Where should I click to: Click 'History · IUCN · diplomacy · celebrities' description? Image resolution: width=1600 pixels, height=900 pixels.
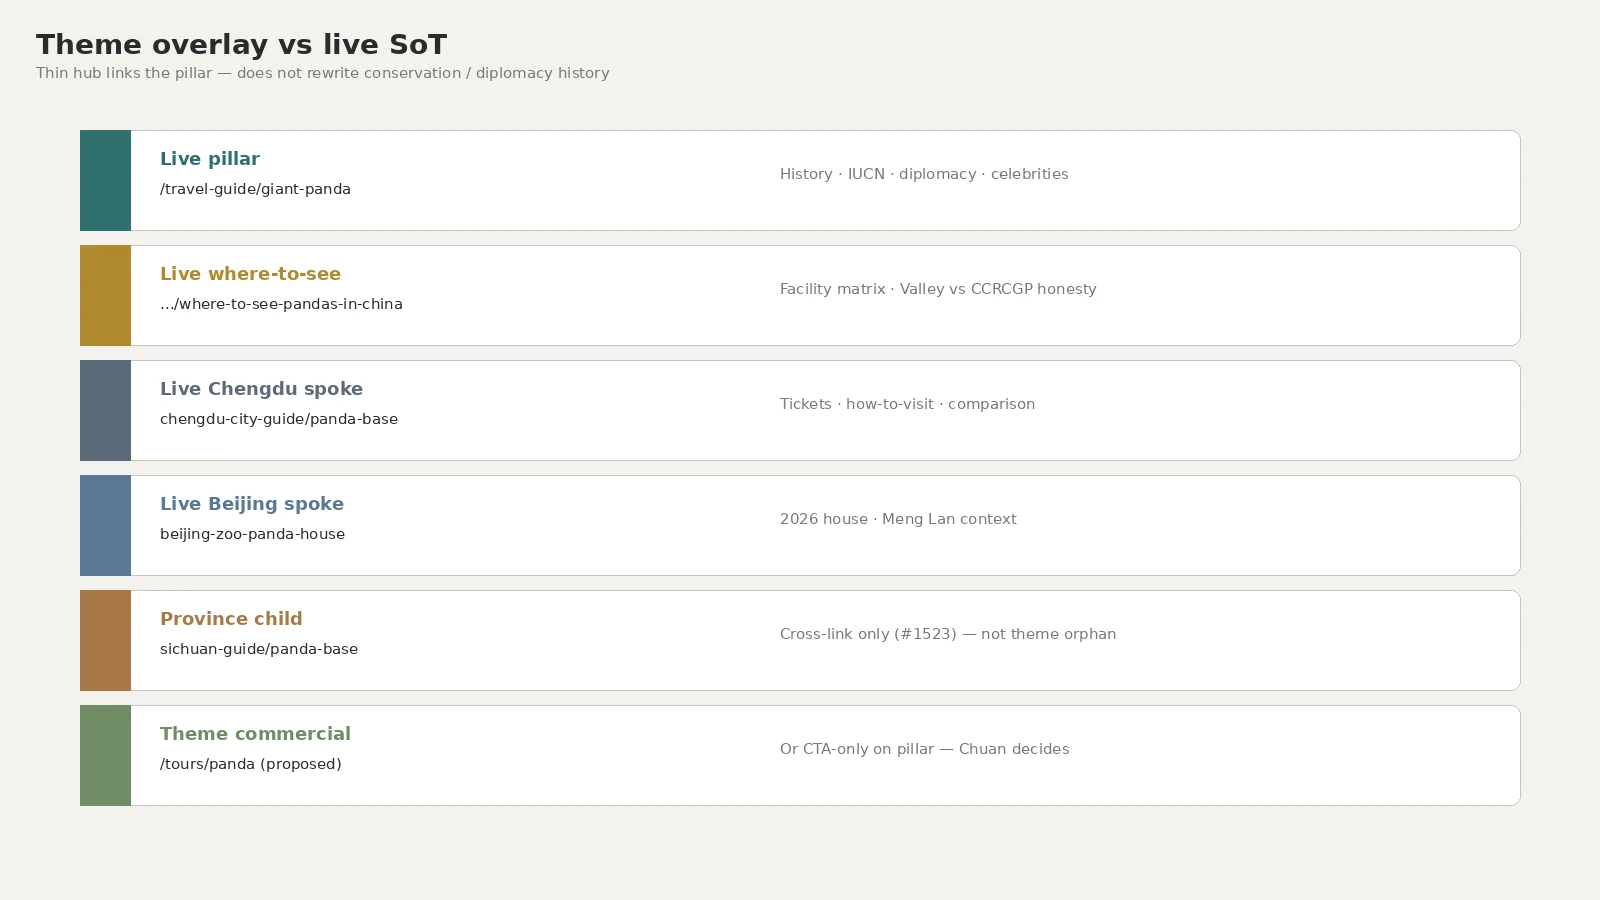click(924, 174)
